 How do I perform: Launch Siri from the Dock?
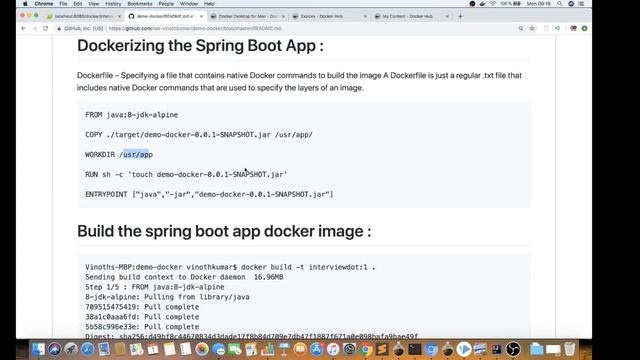point(55,349)
